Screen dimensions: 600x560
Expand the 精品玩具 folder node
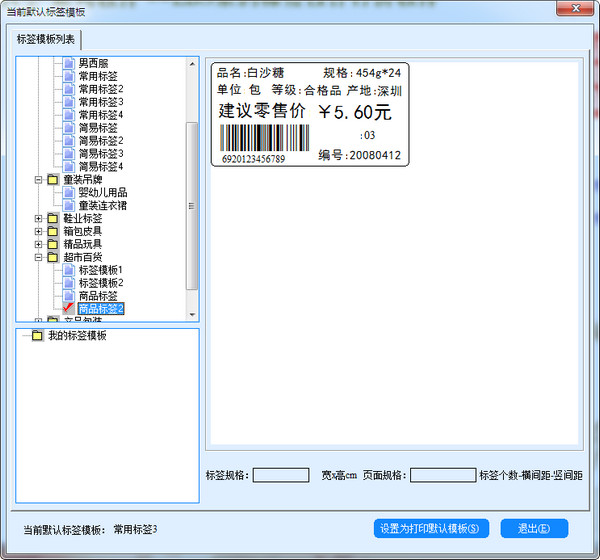(38, 244)
